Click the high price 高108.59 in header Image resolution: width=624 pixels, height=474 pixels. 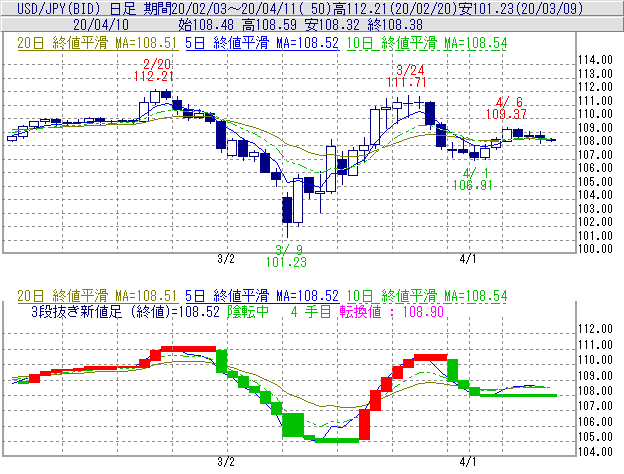pos(269,25)
